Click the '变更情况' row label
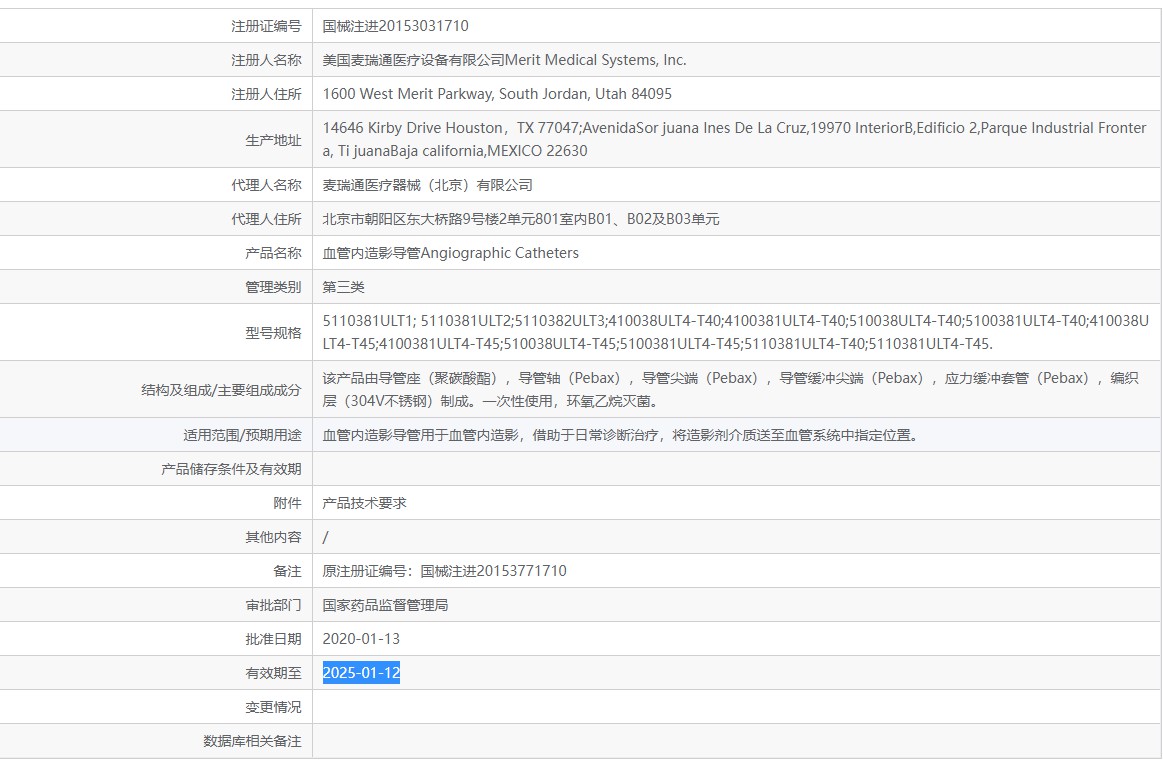The height and width of the screenshot is (770, 1163). (273, 708)
